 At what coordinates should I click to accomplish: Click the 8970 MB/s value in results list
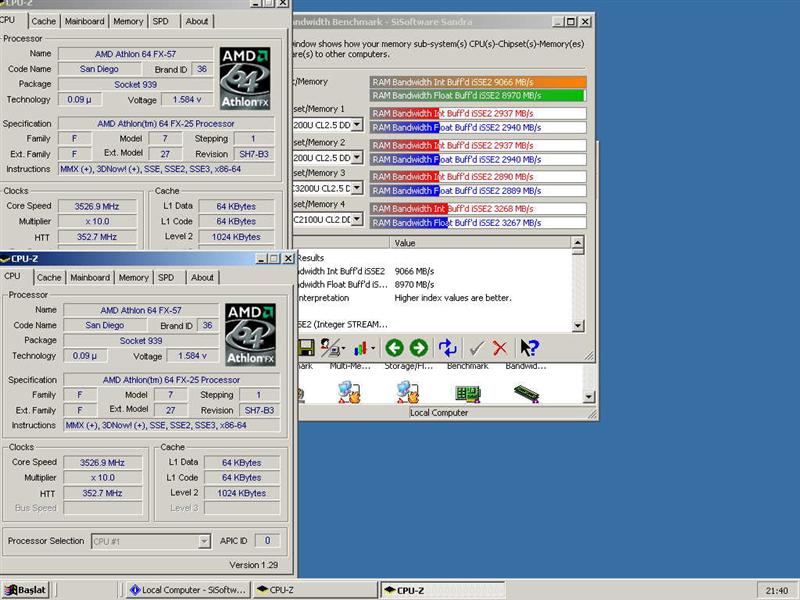point(414,285)
